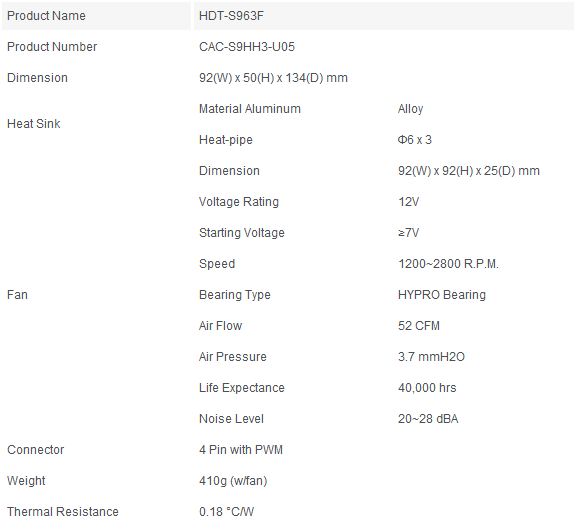Click the CAC-S9HH3-U05 product number
Image resolution: width=574 pixels, height=529 pixels.
[247, 47]
